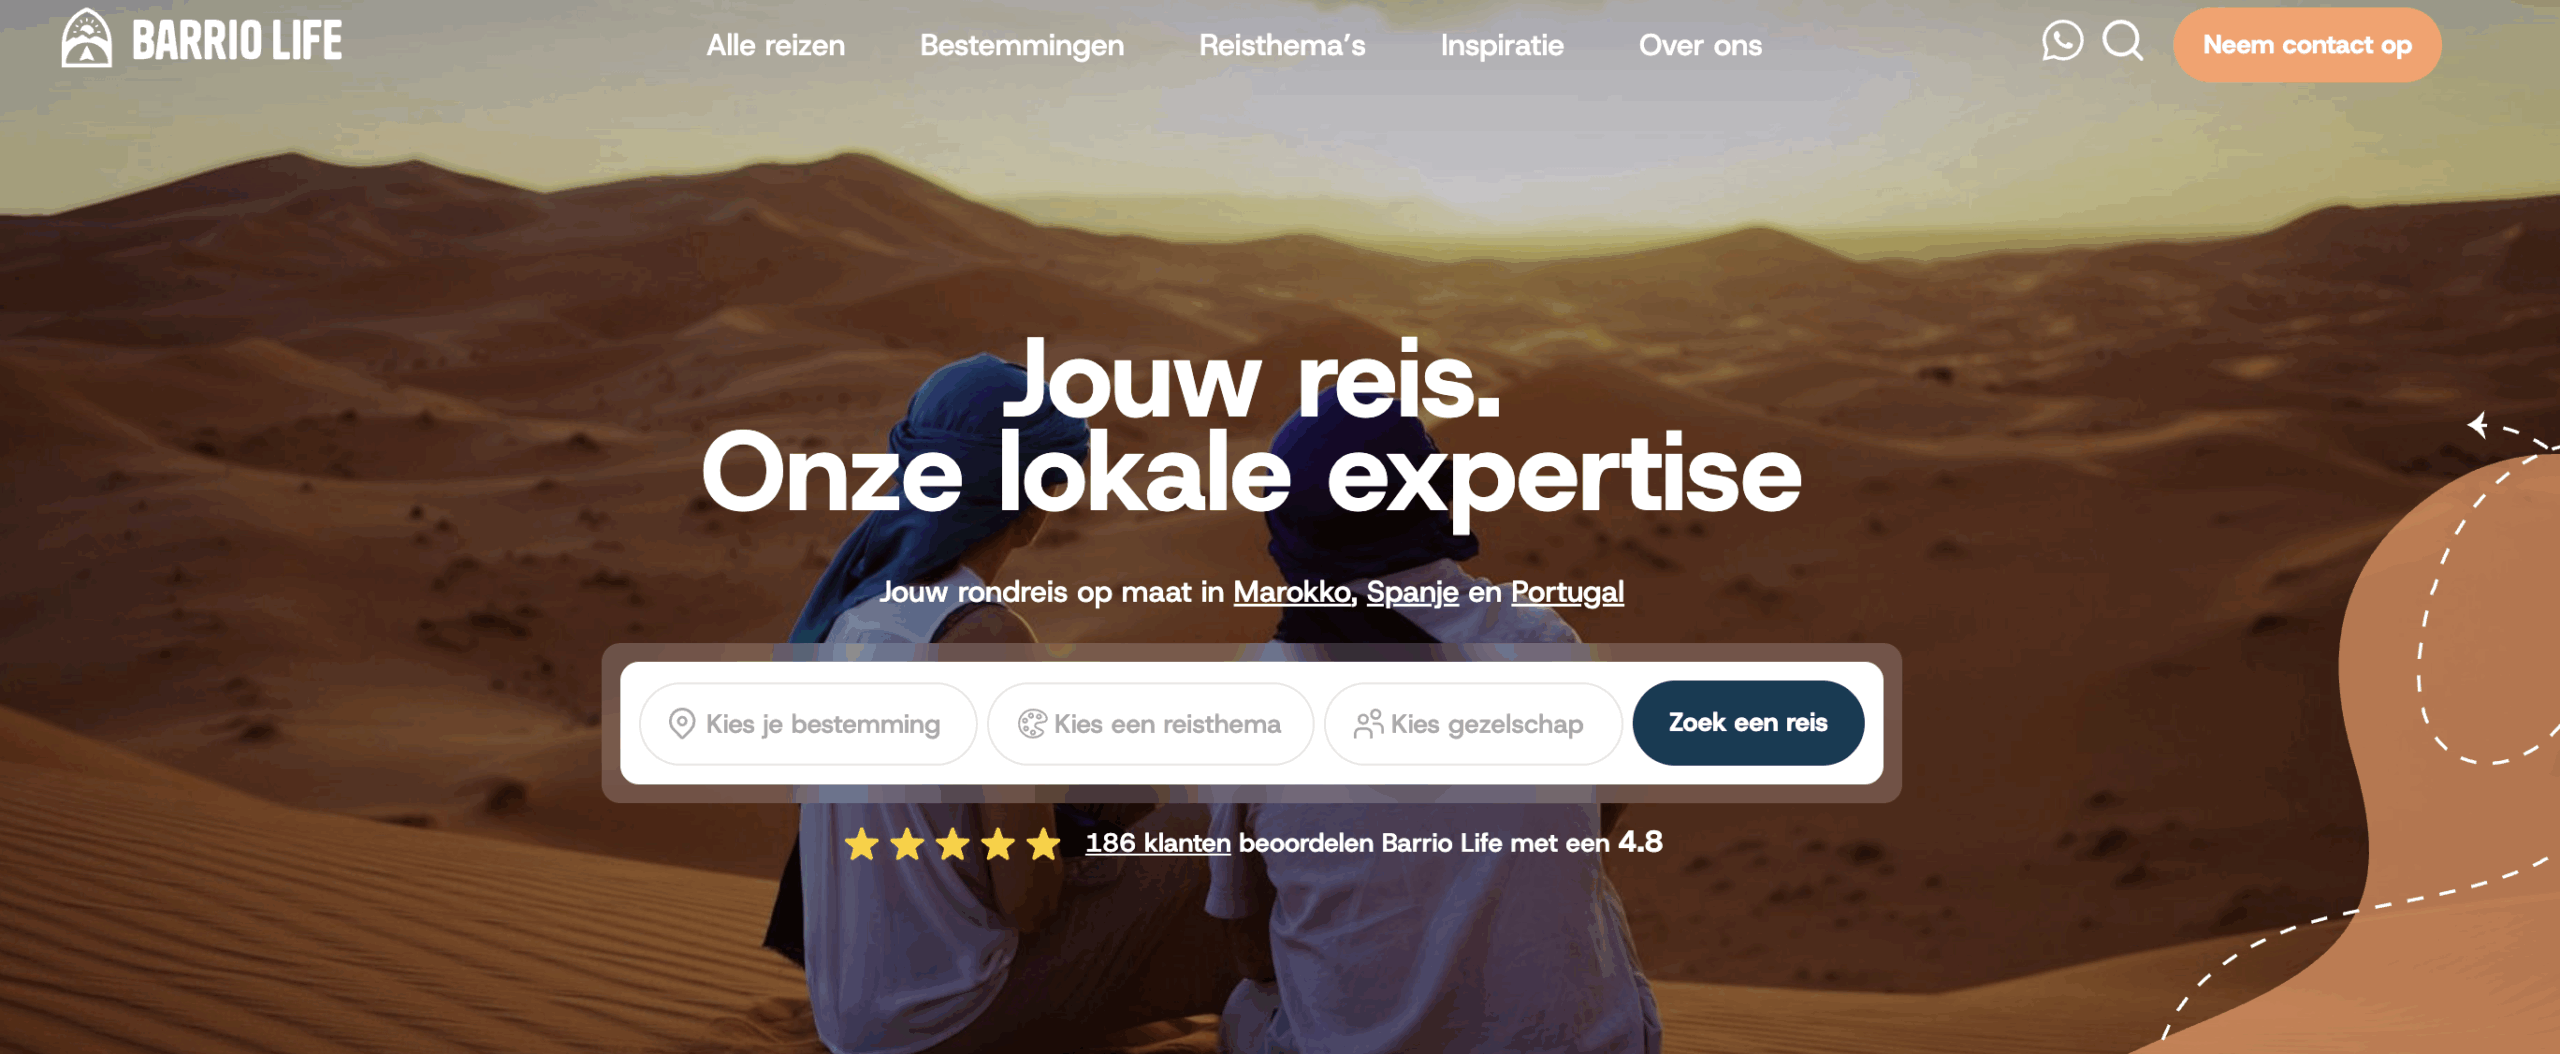Expand the Kies een reisthema selector
Screen dimensions: 2560x1054
pyautogui.click(x=1150, y=724)
